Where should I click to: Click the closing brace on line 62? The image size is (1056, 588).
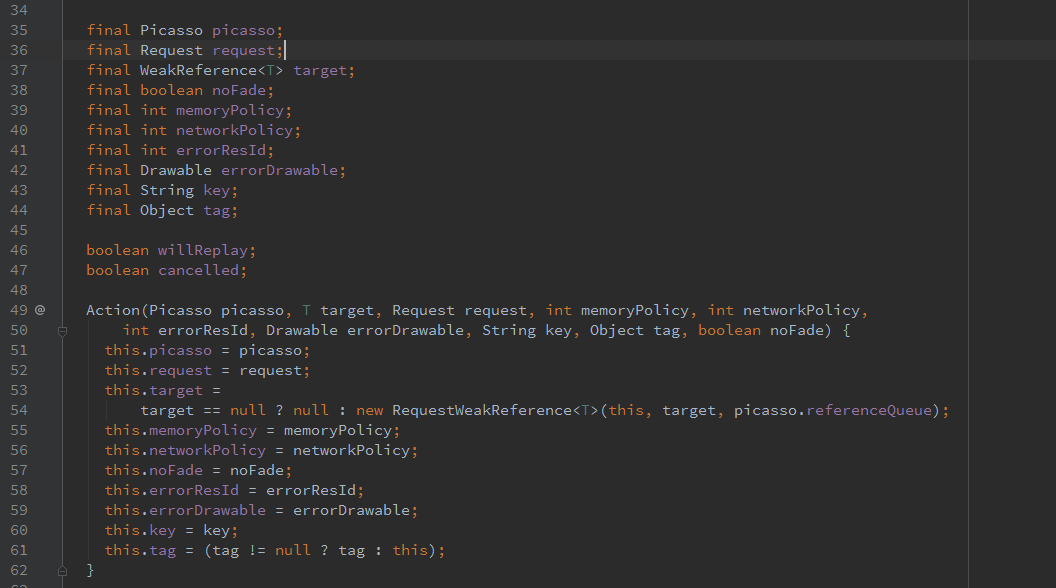tap(90, 570)
